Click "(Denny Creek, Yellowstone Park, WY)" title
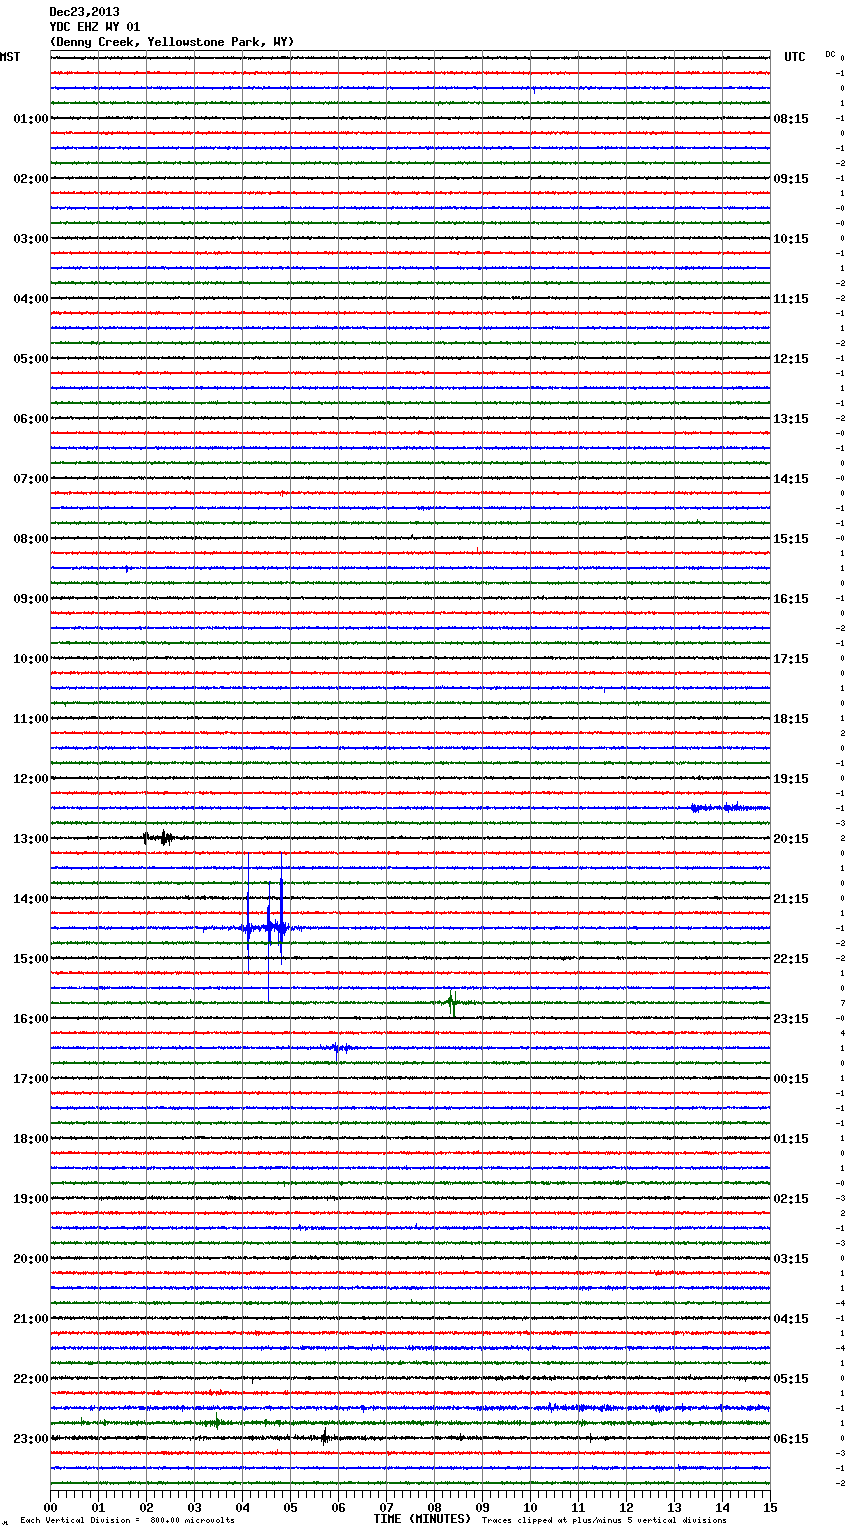The height and width of the screenshot is (1534, 850). click(172, 42)
